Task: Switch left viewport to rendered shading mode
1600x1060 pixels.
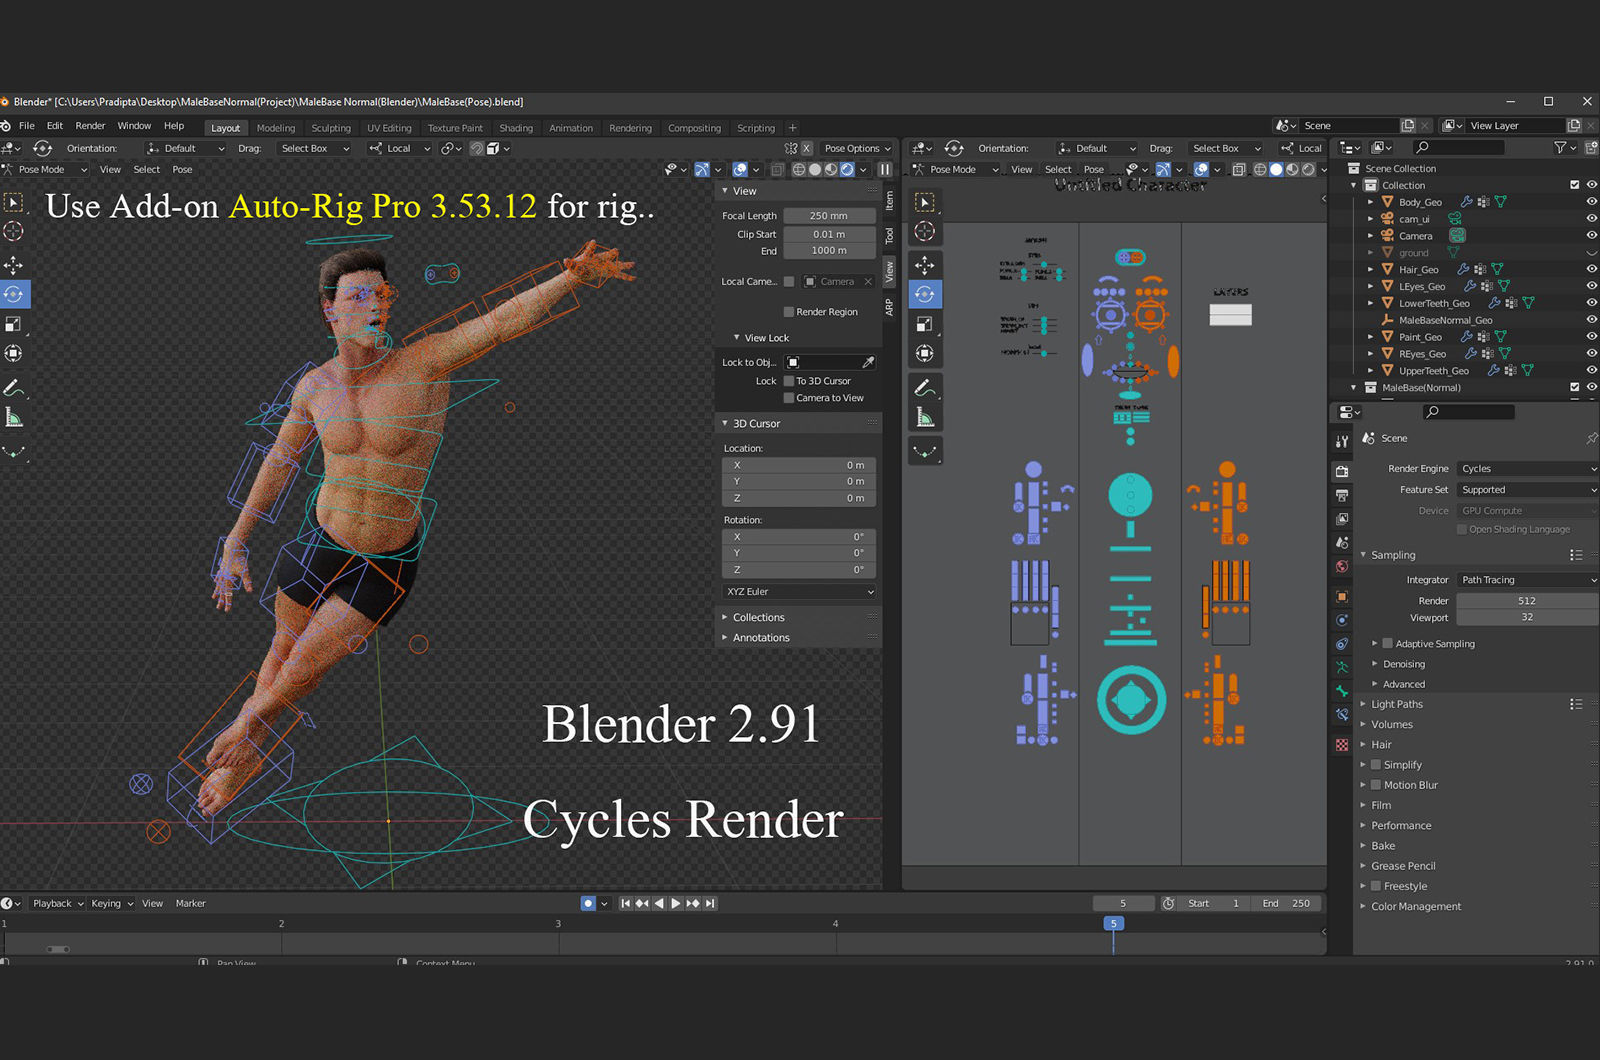Action: click(847, 170)
